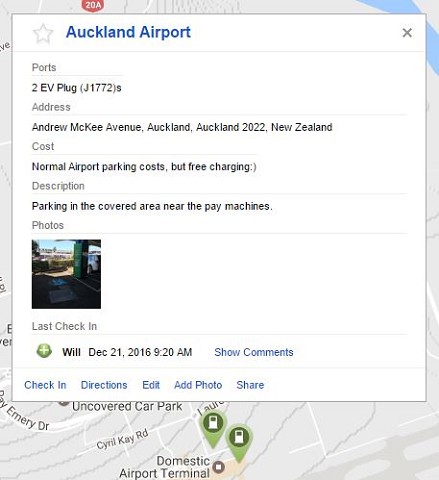Image resolution: width=439 pixels, height=480 pixels.
Task: Open the Auckland Airport title link
Action: (x=128, y=32)
